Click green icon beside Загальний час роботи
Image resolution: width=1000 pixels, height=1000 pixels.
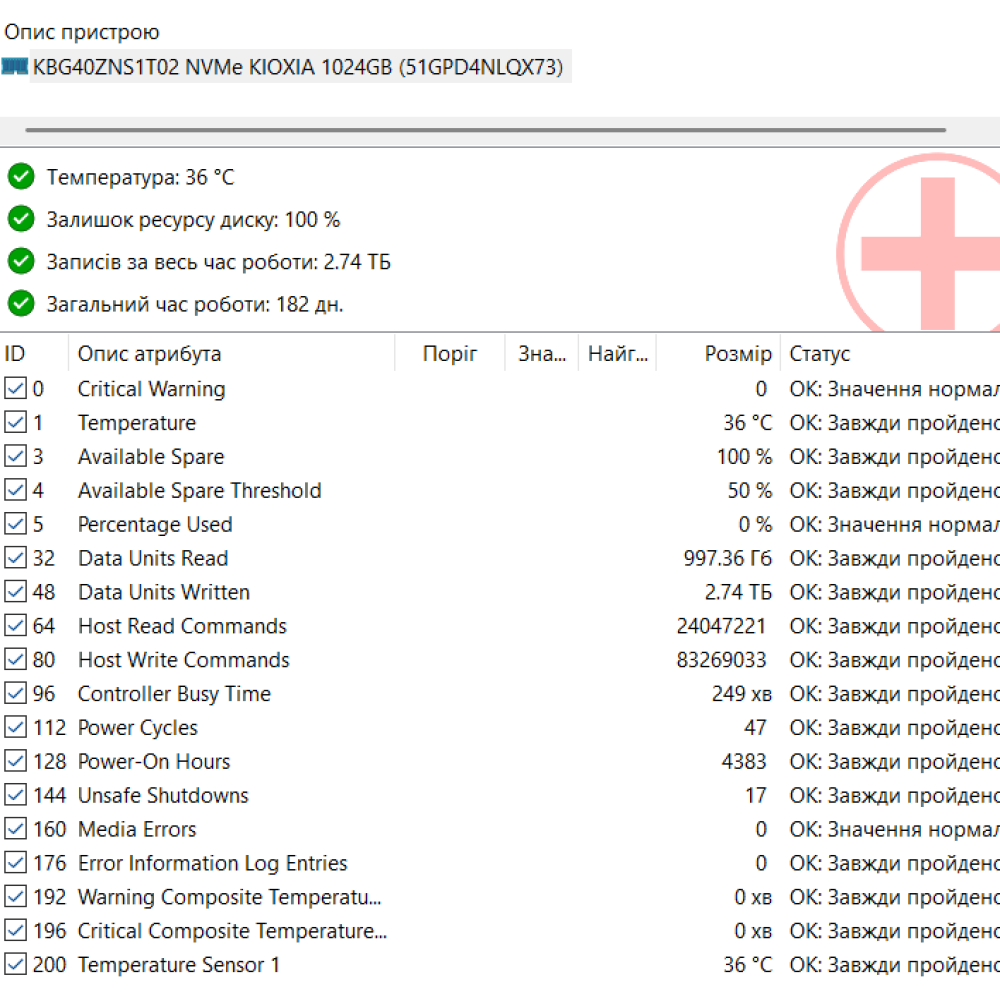pos(21,303)
